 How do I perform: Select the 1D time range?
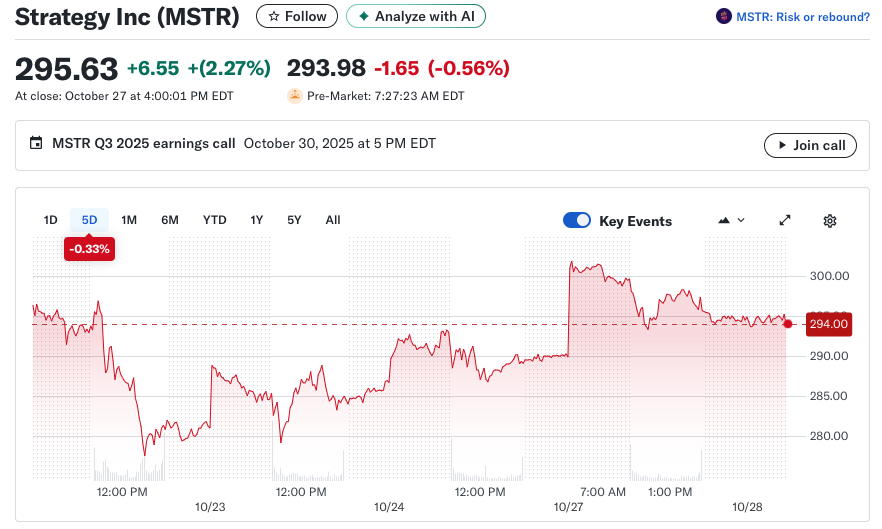click(x=51, y=220)
